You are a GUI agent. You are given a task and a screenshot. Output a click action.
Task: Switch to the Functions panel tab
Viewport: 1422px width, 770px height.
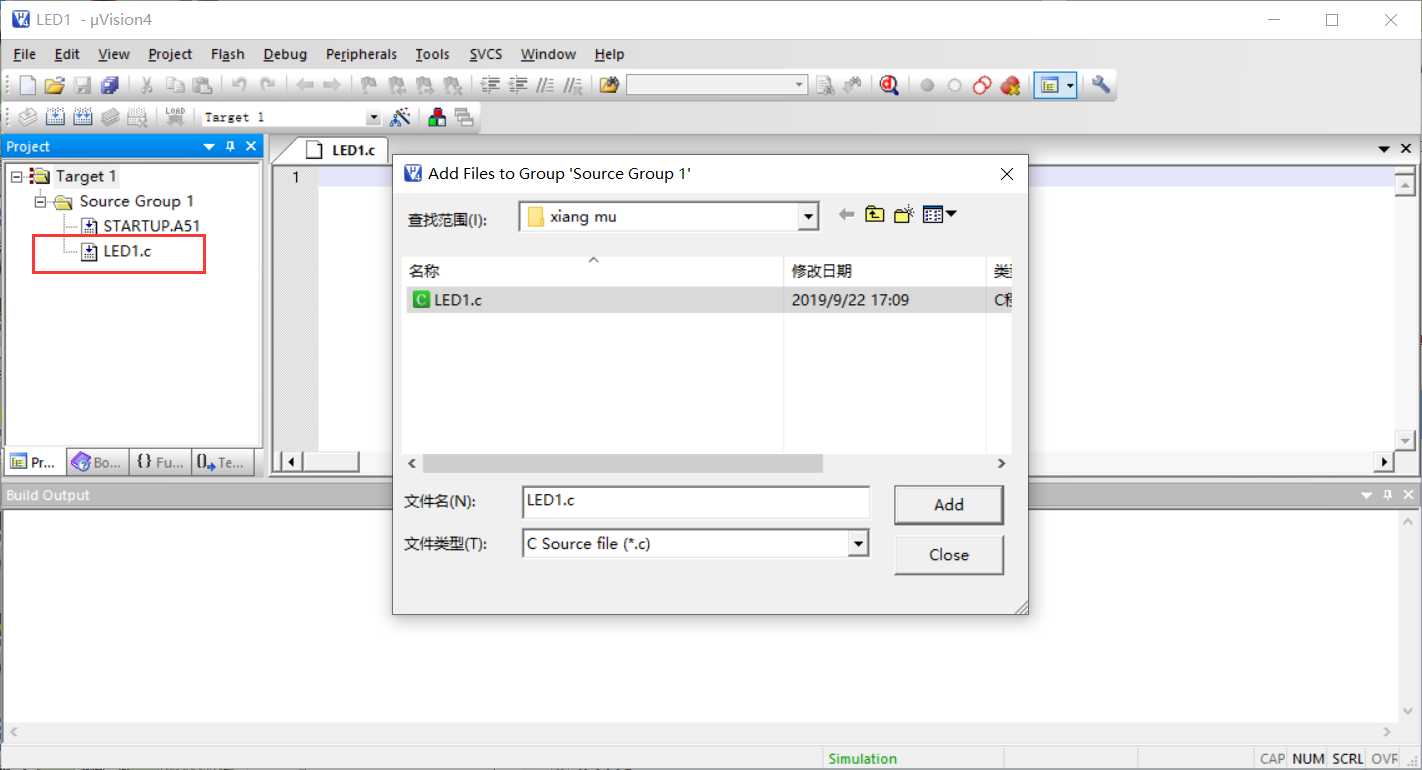pyautogui.click(x=160, y=462)
